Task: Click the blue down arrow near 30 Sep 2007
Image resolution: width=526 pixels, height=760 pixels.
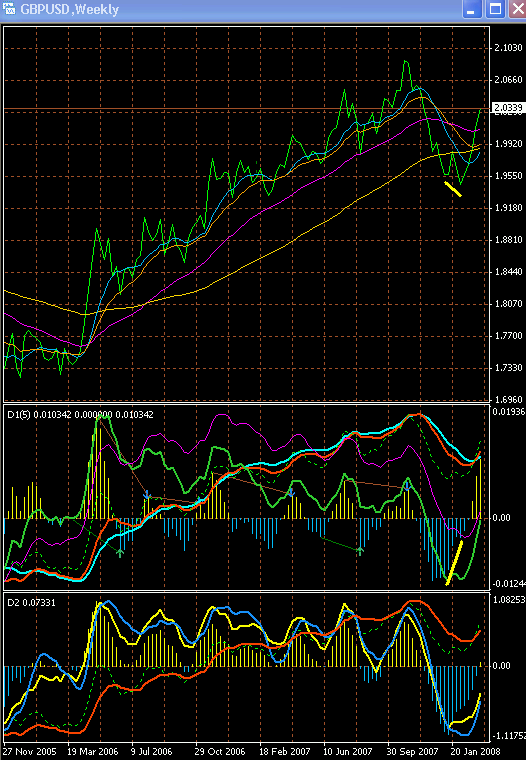Action: pyautogui.click(x=407, y=485)
